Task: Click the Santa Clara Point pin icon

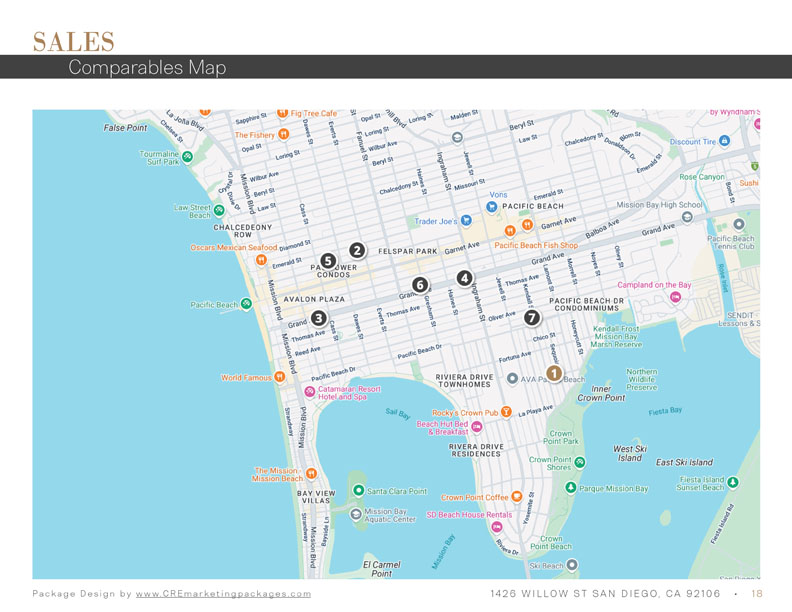Action: 358,490
